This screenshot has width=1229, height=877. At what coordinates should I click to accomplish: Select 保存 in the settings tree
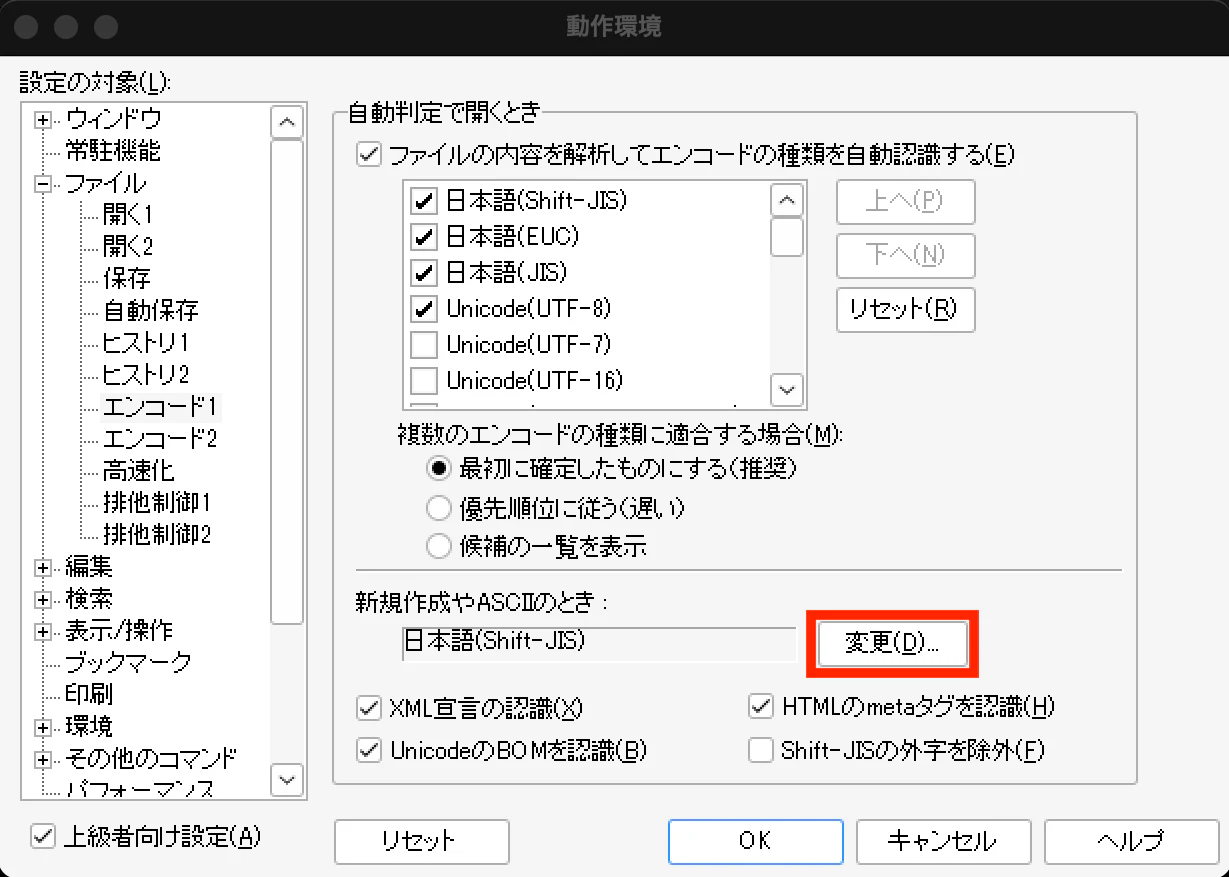coord(127,278)
